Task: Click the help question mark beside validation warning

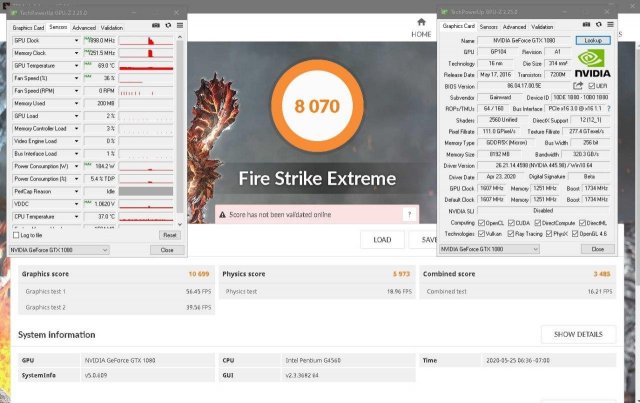Action: click(409, 214)
